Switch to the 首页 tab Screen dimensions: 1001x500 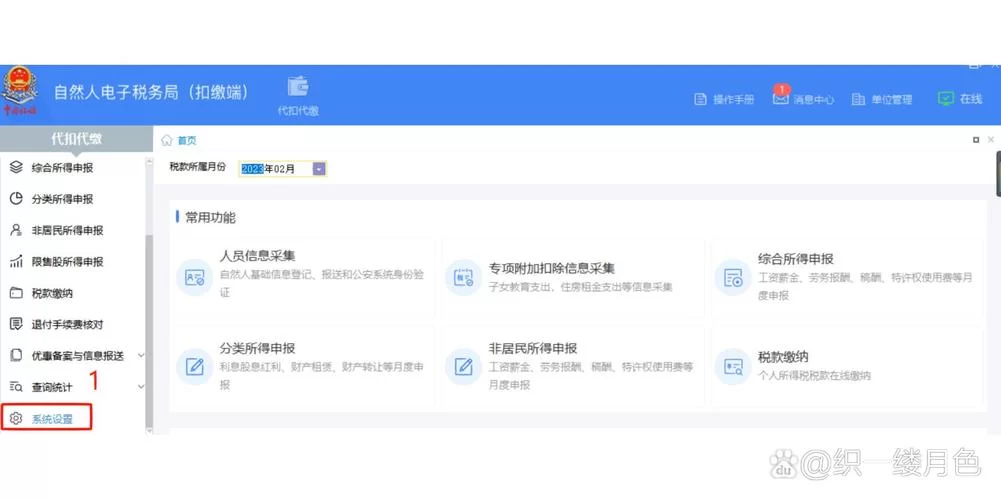pyautogui.click(x=187, y=140)
